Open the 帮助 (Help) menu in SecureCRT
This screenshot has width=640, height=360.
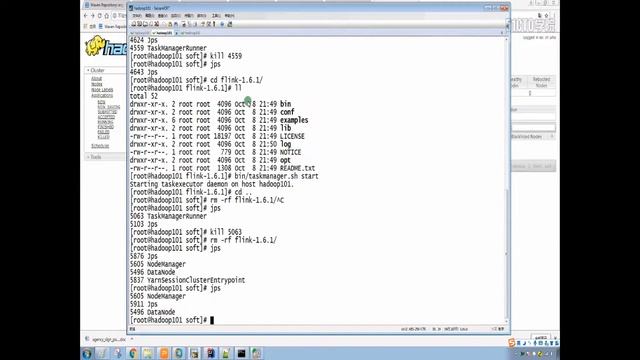229,16
